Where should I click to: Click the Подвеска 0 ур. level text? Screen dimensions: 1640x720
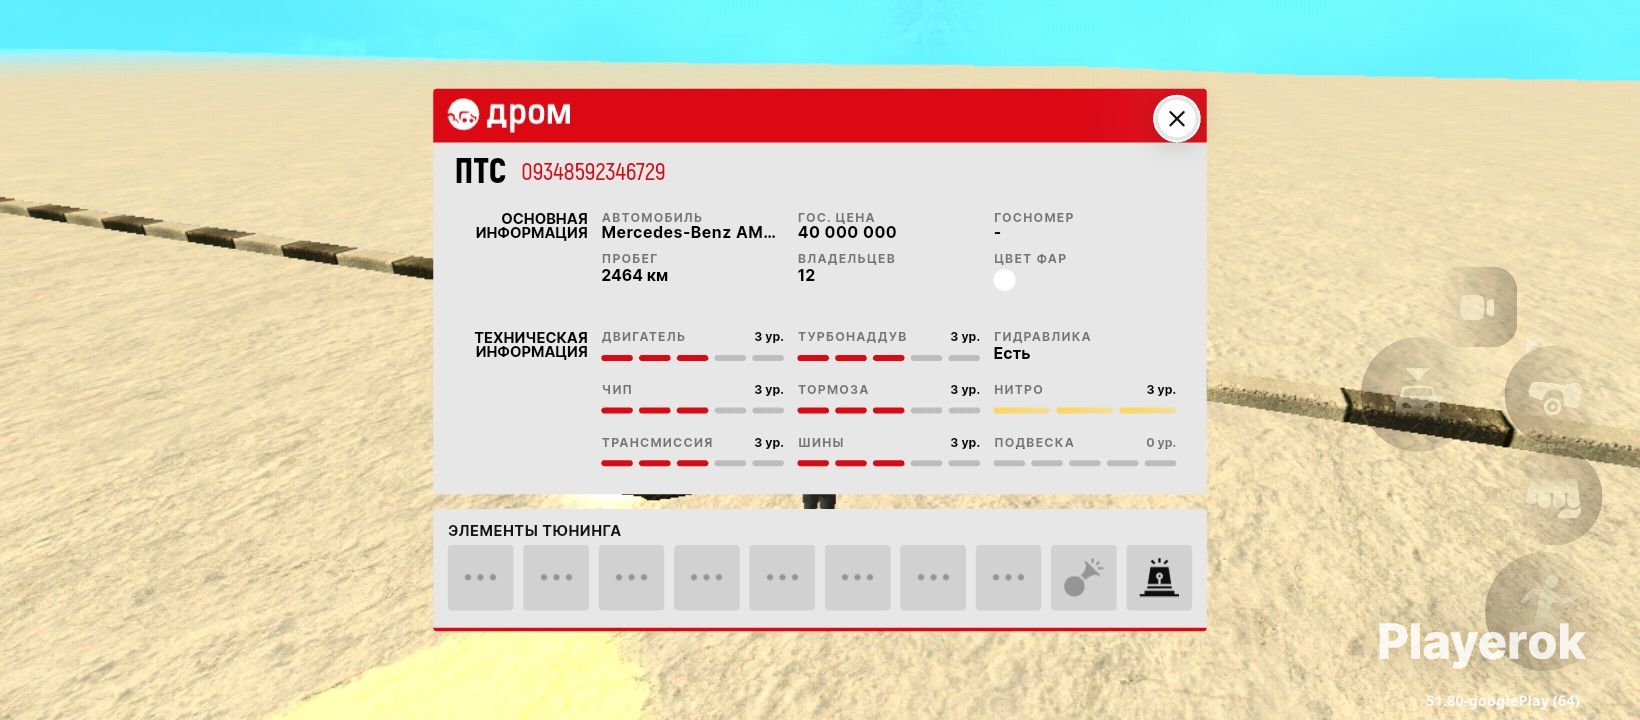(1161, 442)
